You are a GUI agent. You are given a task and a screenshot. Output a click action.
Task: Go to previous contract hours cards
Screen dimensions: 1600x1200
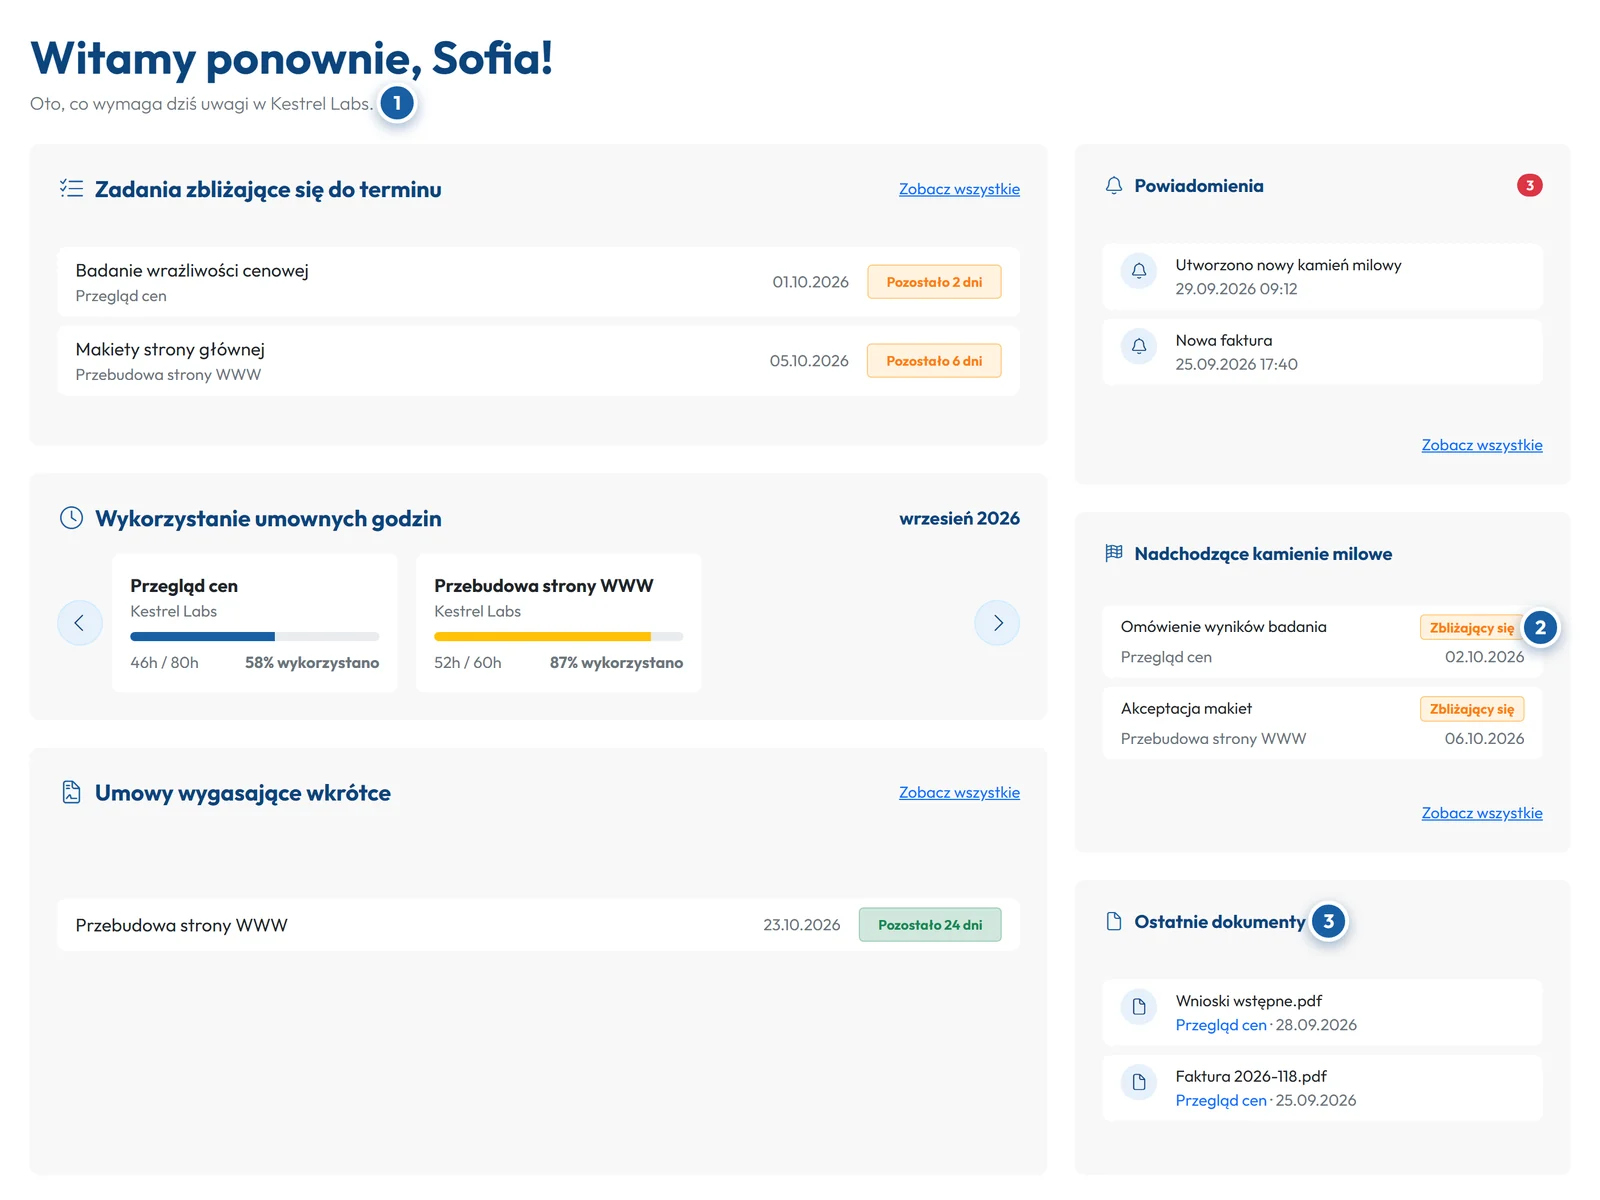tap(79, 623)
